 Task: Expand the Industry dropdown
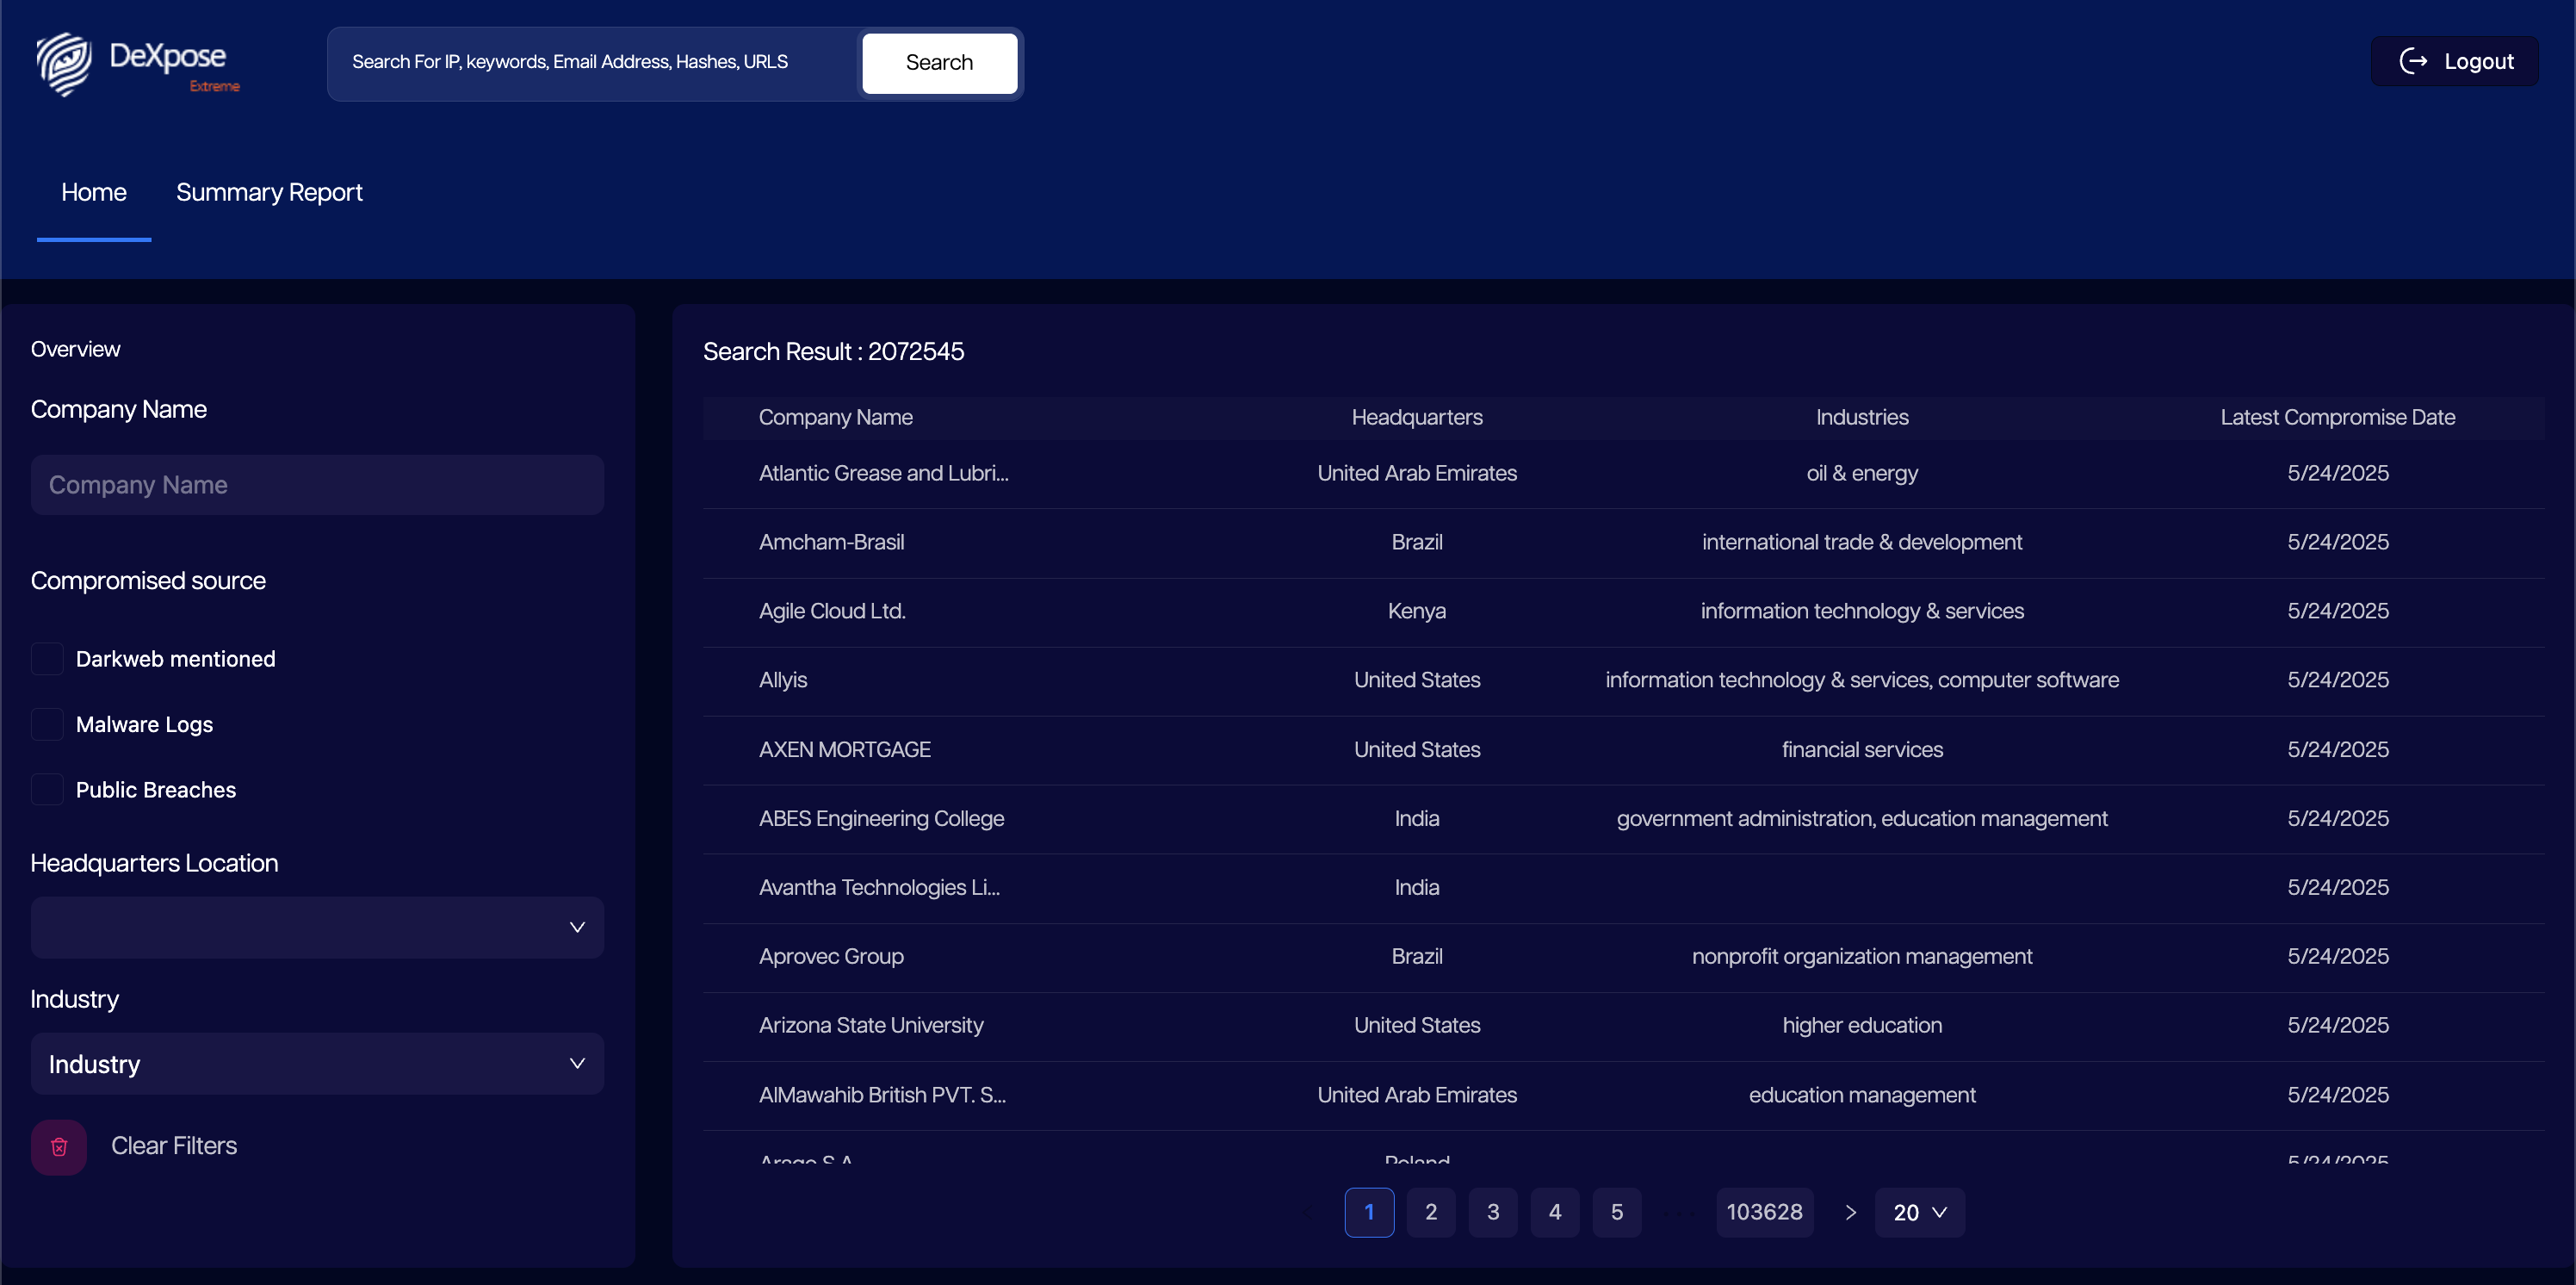point(317,1063)
